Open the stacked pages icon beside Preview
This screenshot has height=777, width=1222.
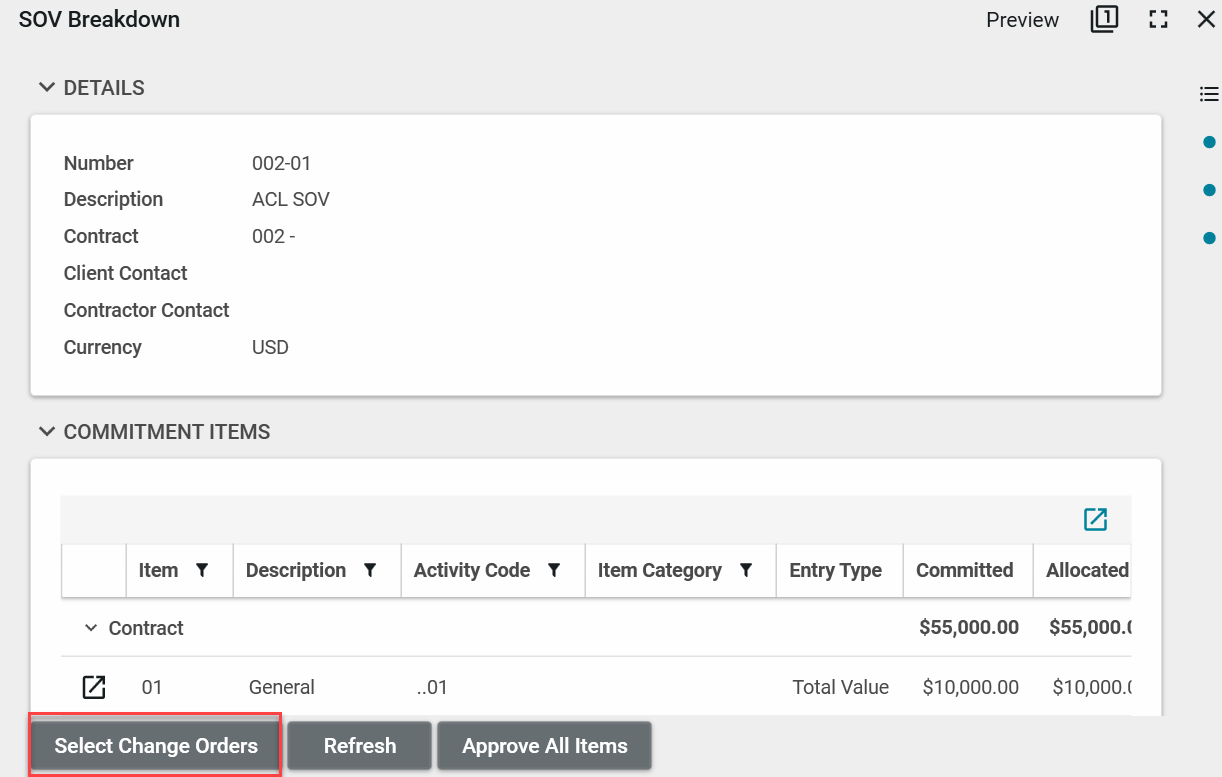tap(1104, 20)
